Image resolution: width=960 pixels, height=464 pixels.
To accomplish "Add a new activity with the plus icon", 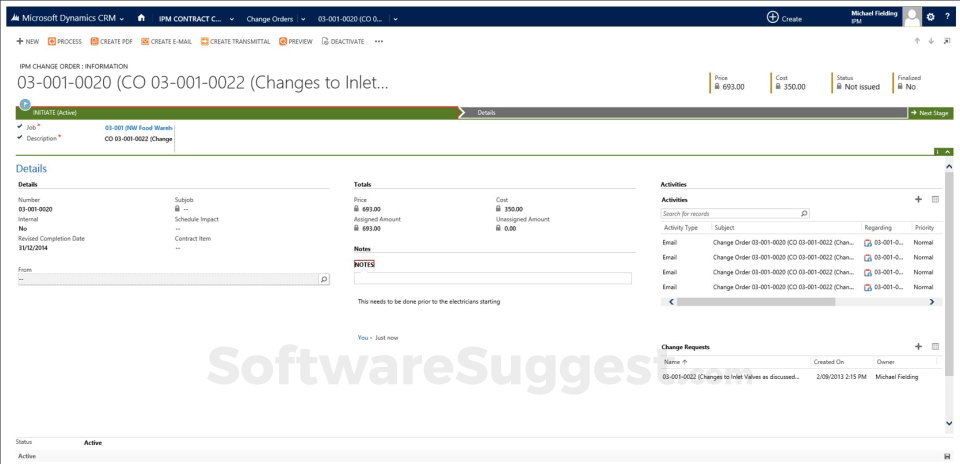I will (x=918, y=199).
